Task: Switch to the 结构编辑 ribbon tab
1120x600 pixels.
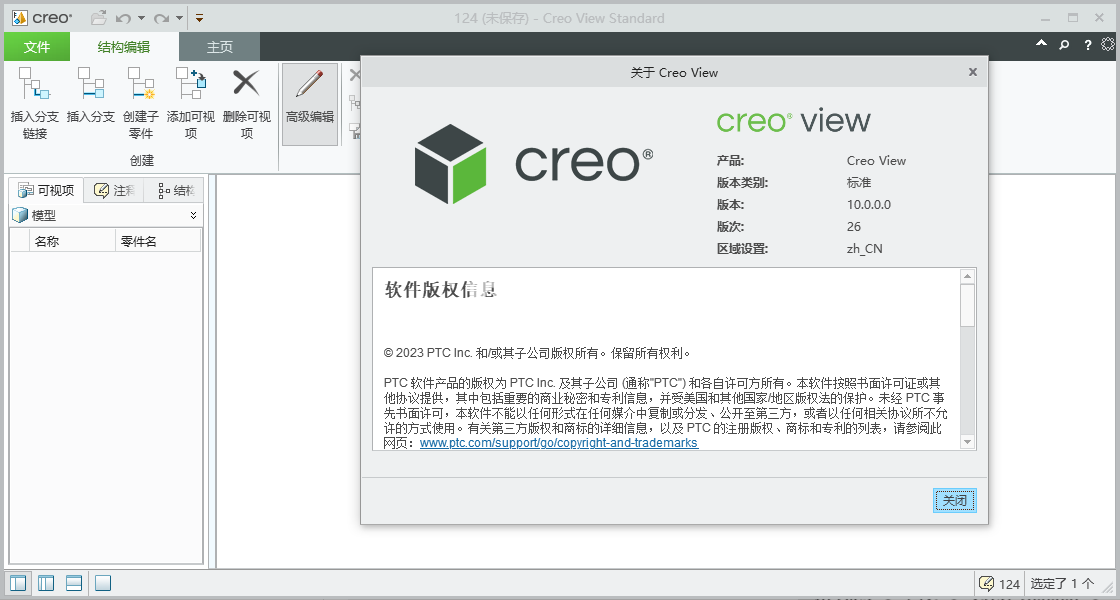Action: click(x=124, y=47)
